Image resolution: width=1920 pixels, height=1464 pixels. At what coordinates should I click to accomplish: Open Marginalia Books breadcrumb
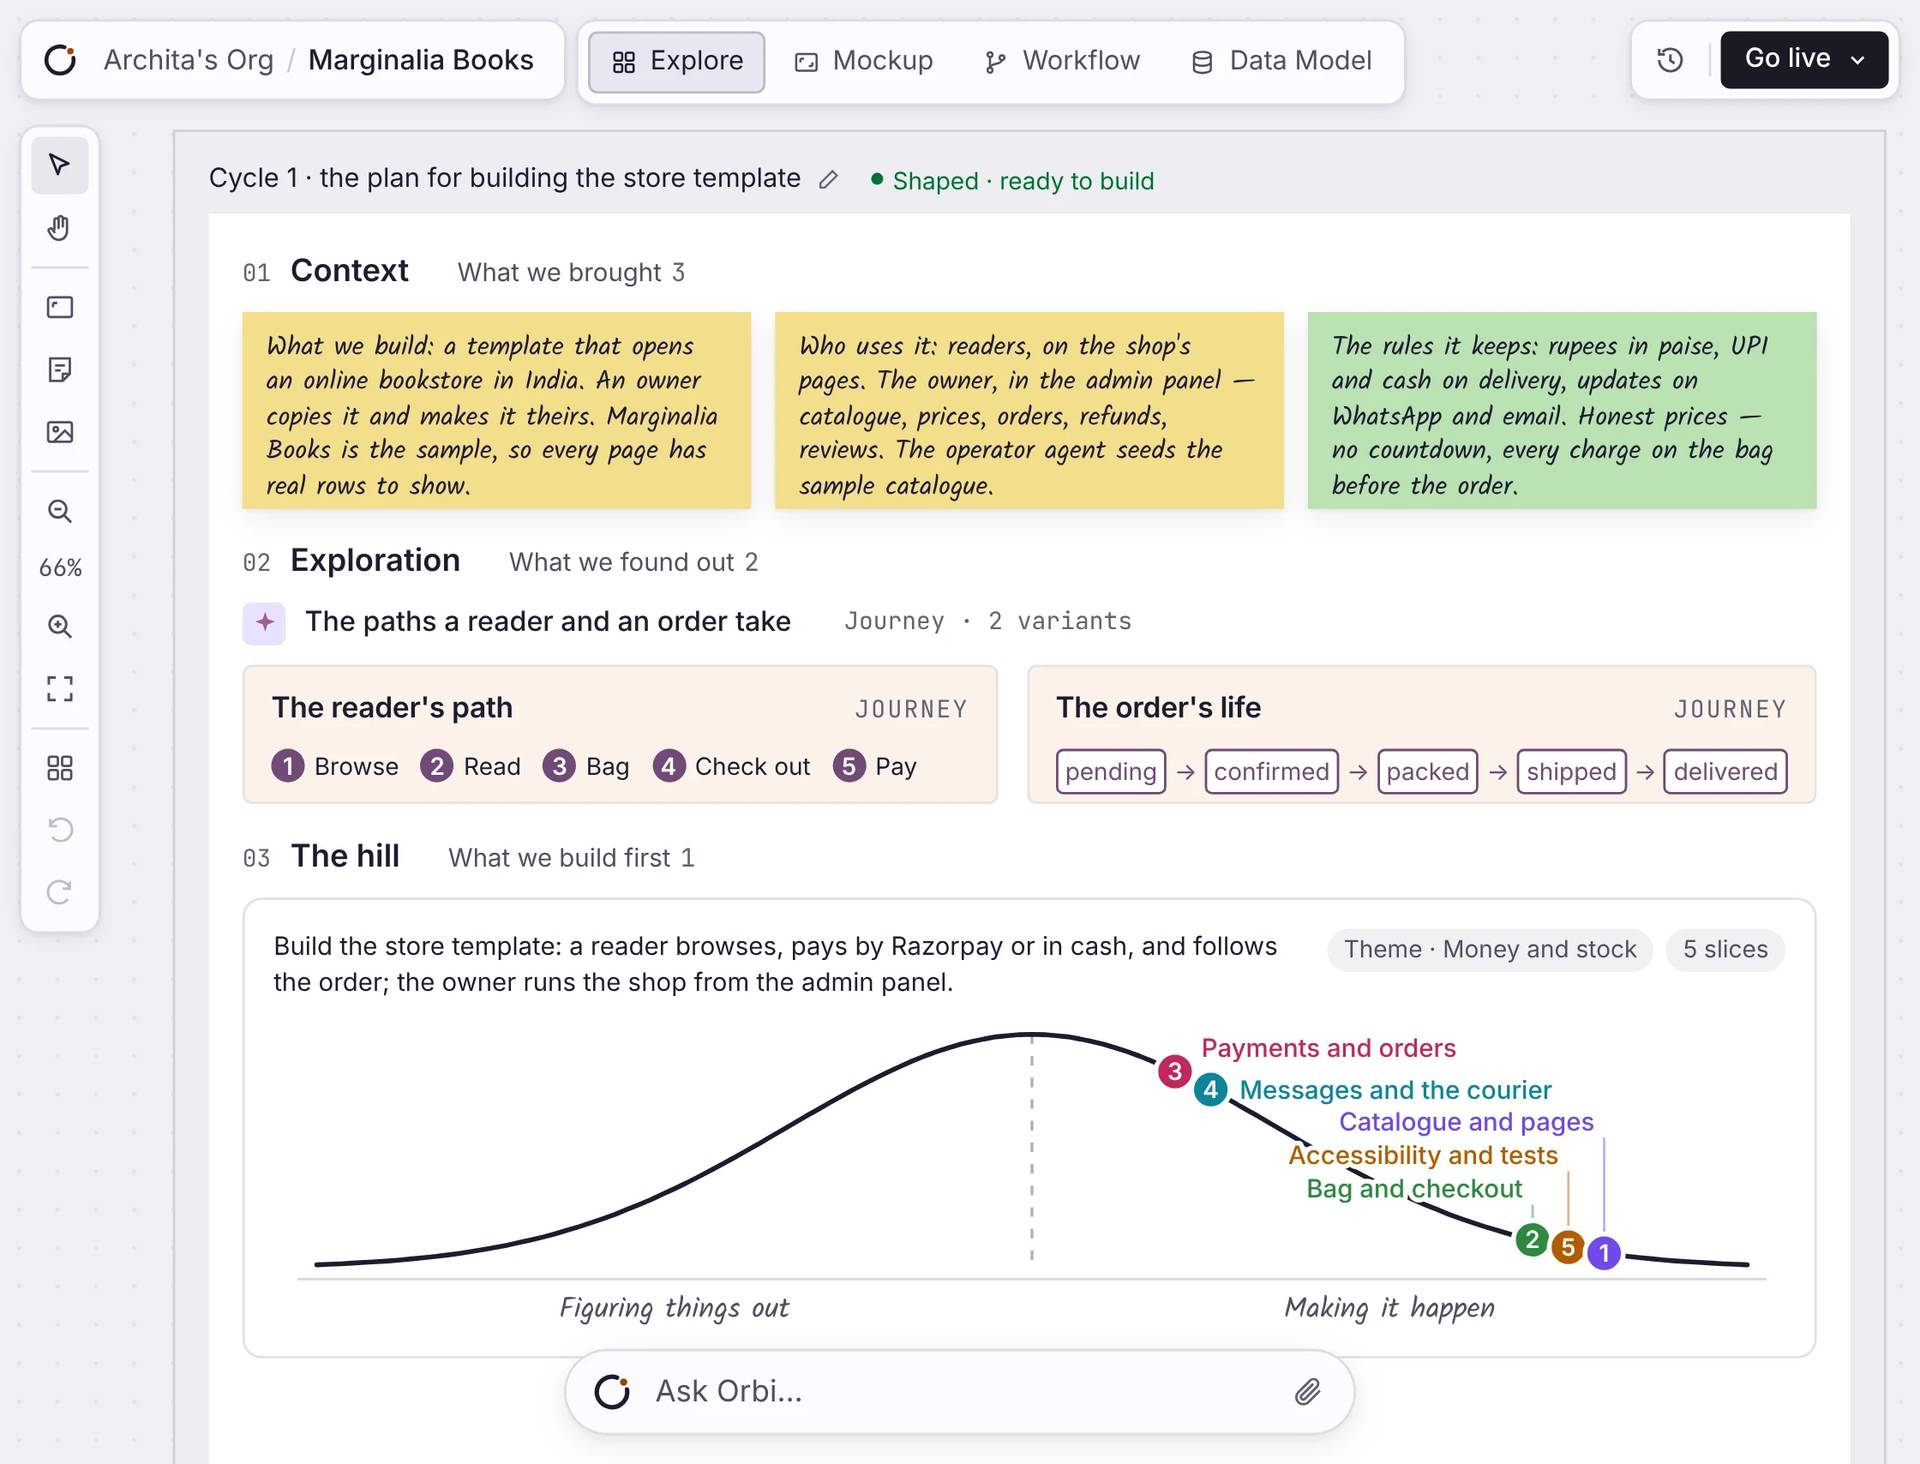point(421,60)
